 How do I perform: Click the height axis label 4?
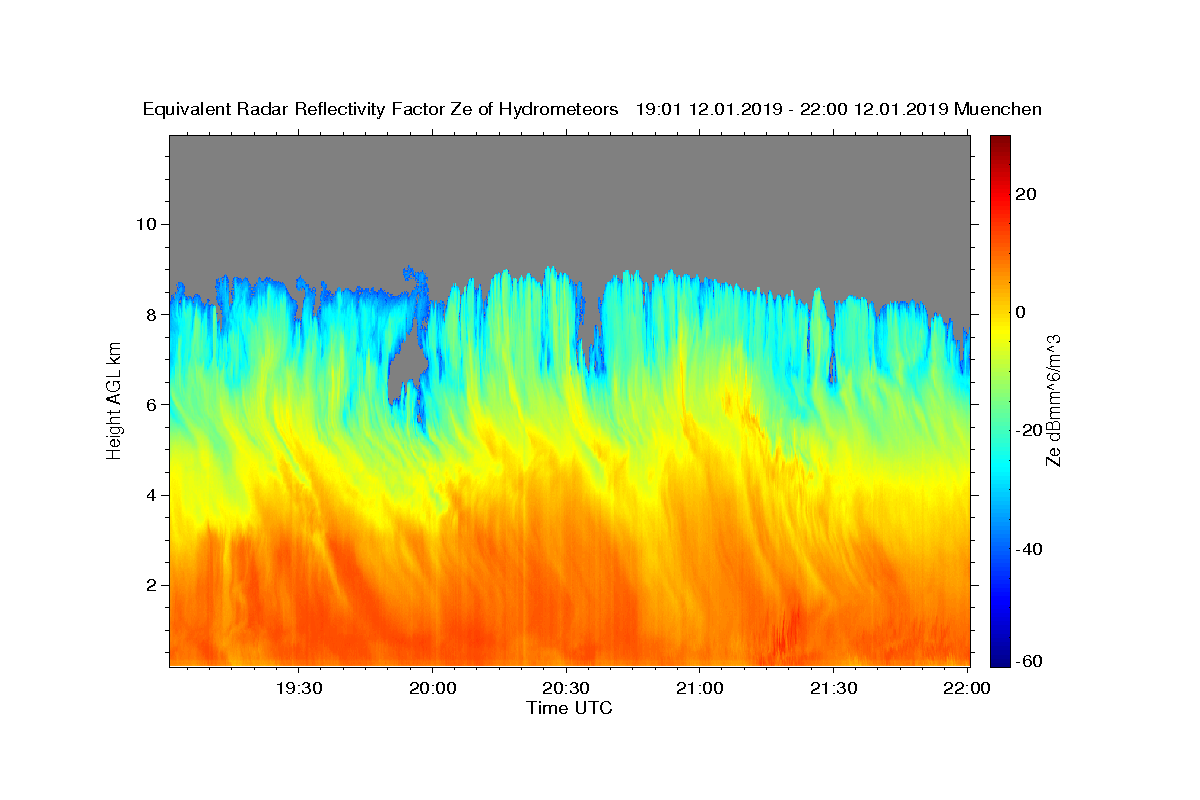tap(153, 494)
